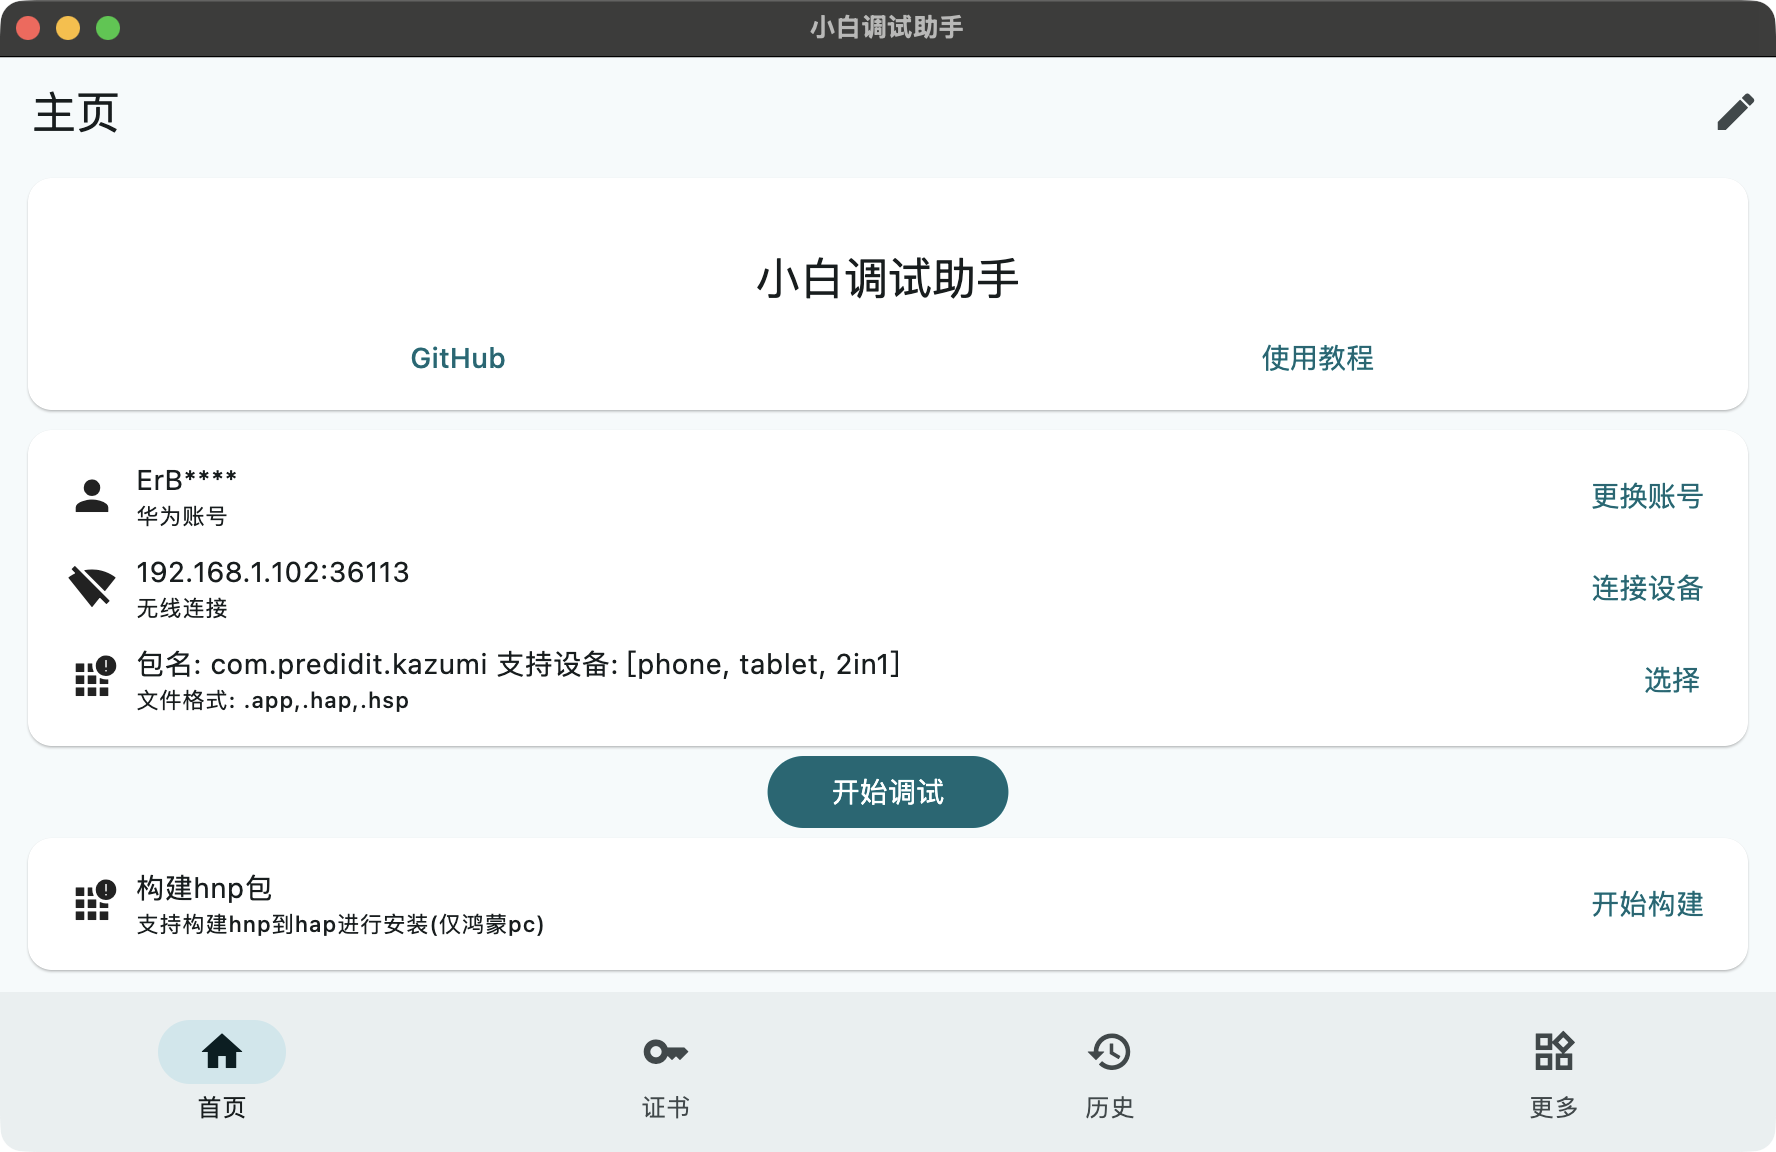The width and height of the screenshot is (1776, 1152).
Task: Click 开始构建 to build hnp
Action: pos(1647,904)
